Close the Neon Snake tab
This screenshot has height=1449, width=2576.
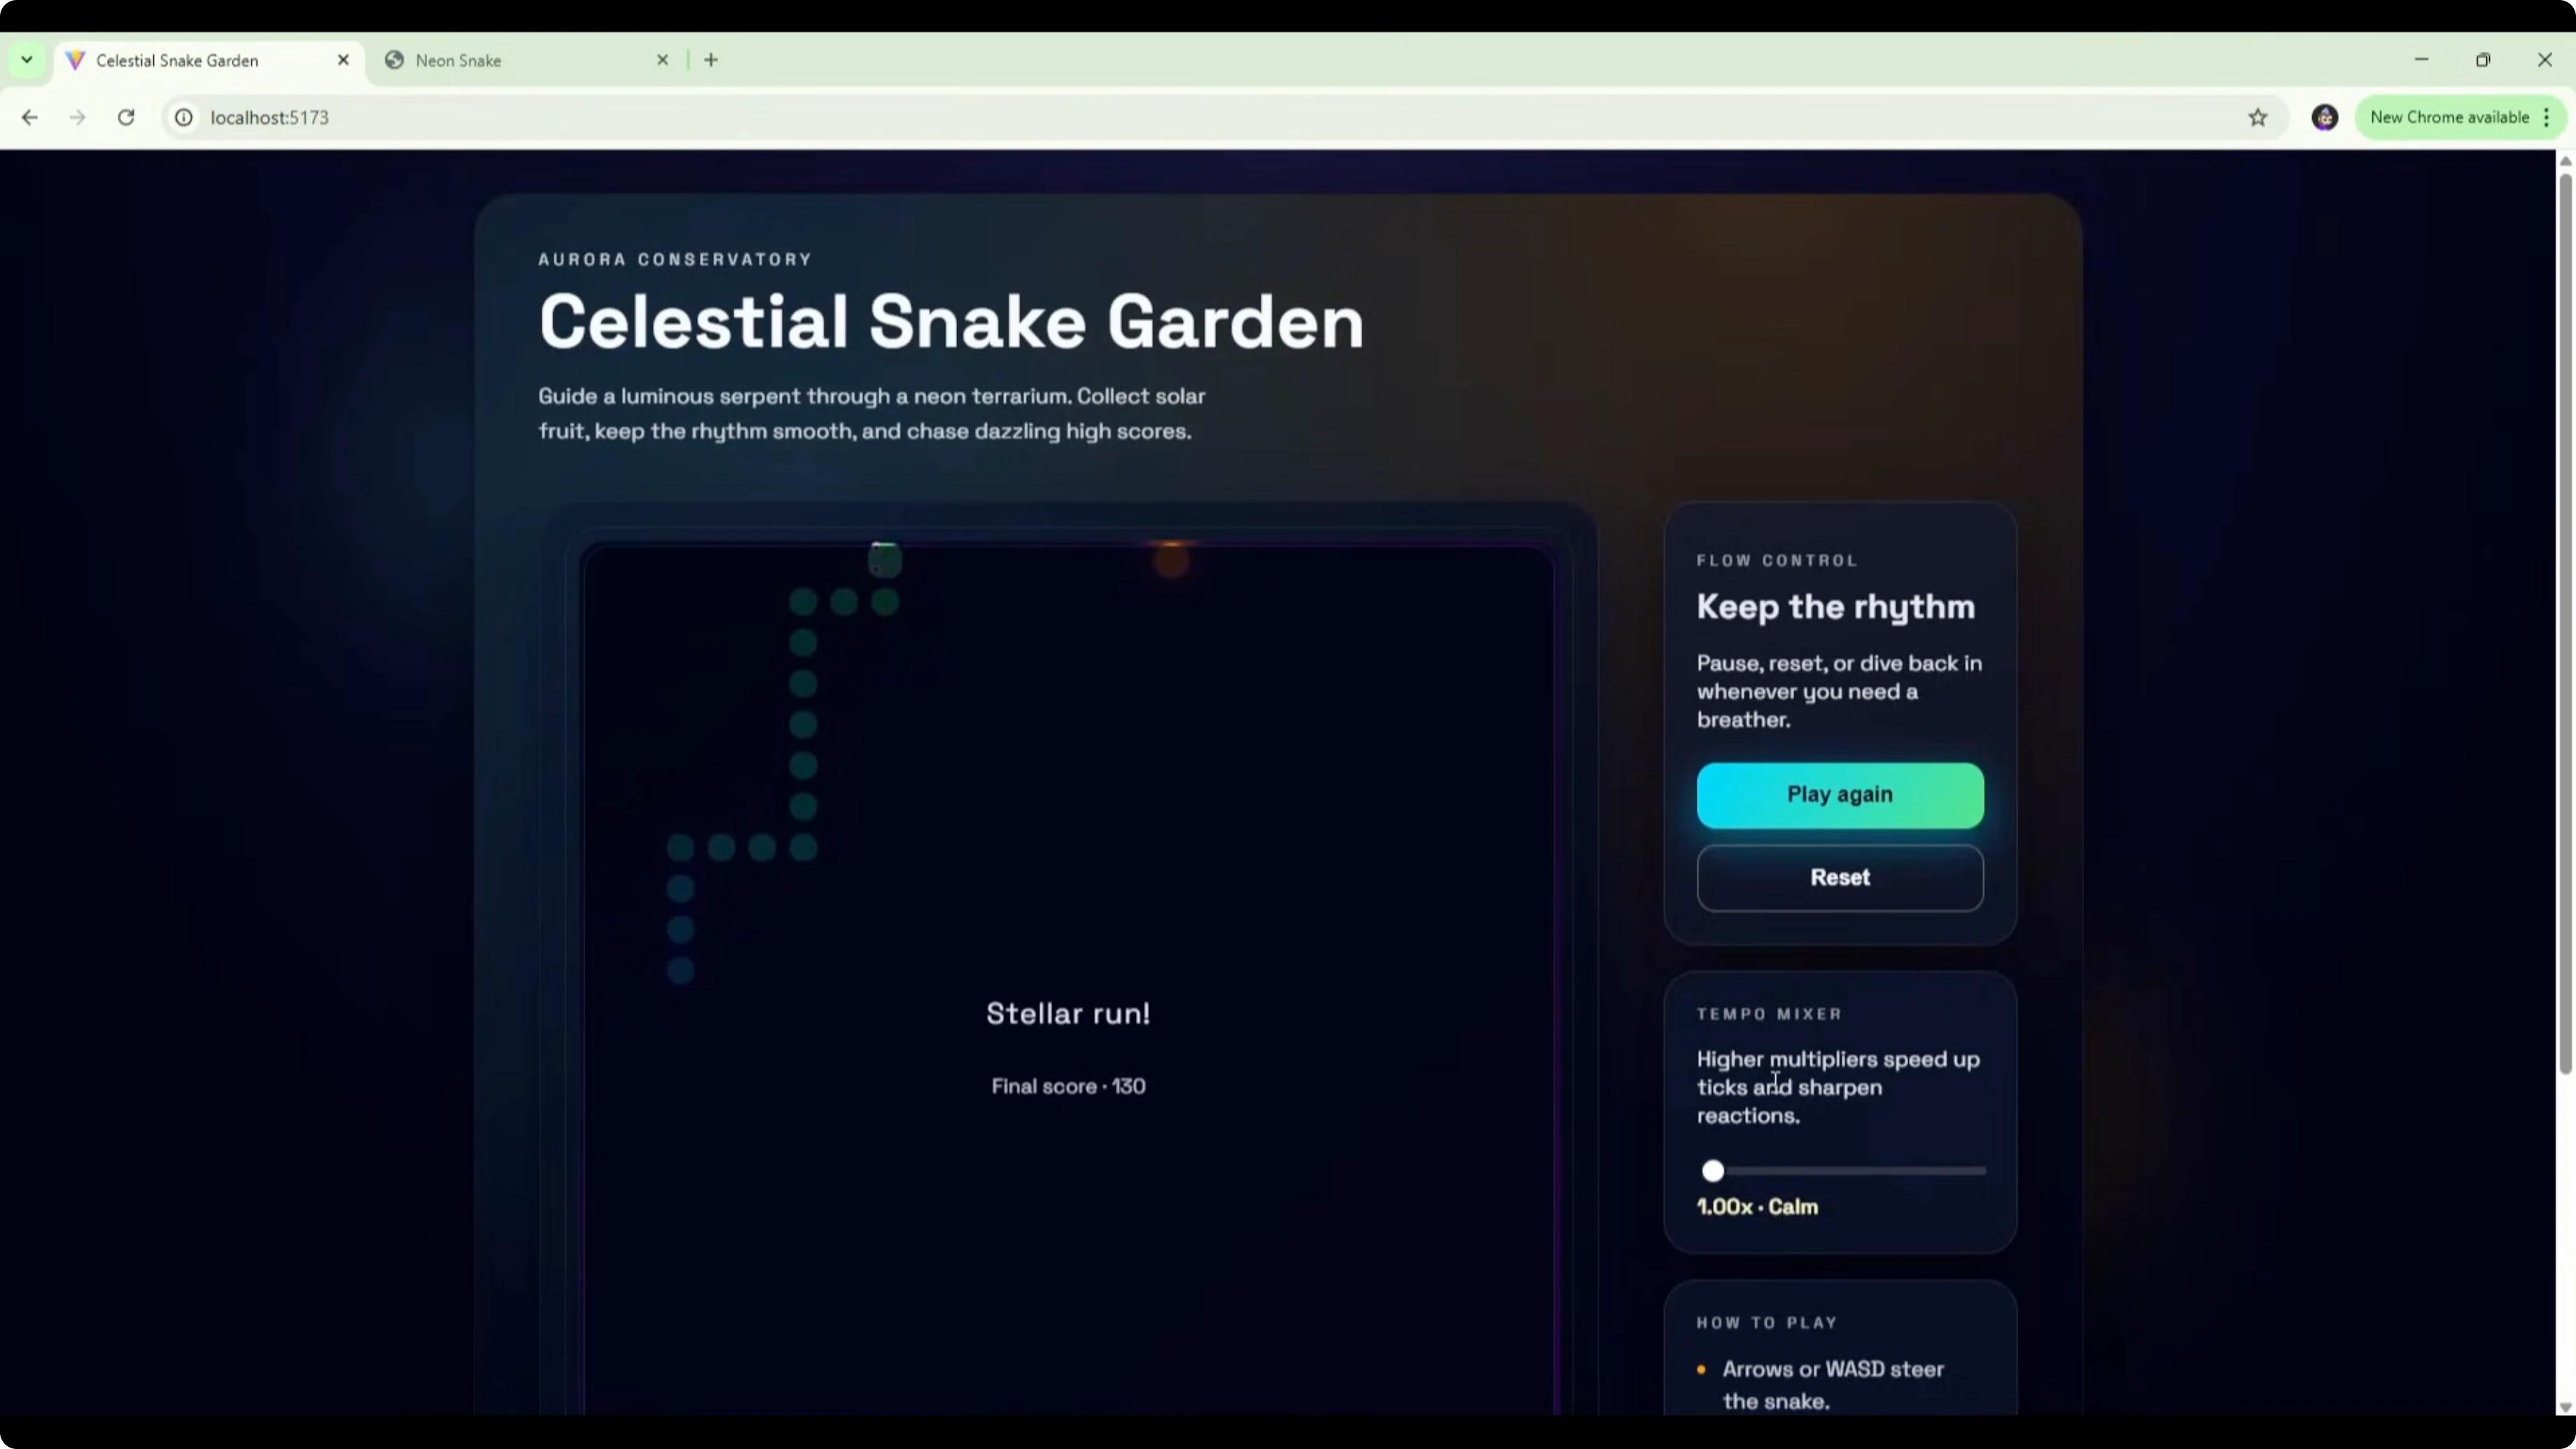(x=662, y=60)
